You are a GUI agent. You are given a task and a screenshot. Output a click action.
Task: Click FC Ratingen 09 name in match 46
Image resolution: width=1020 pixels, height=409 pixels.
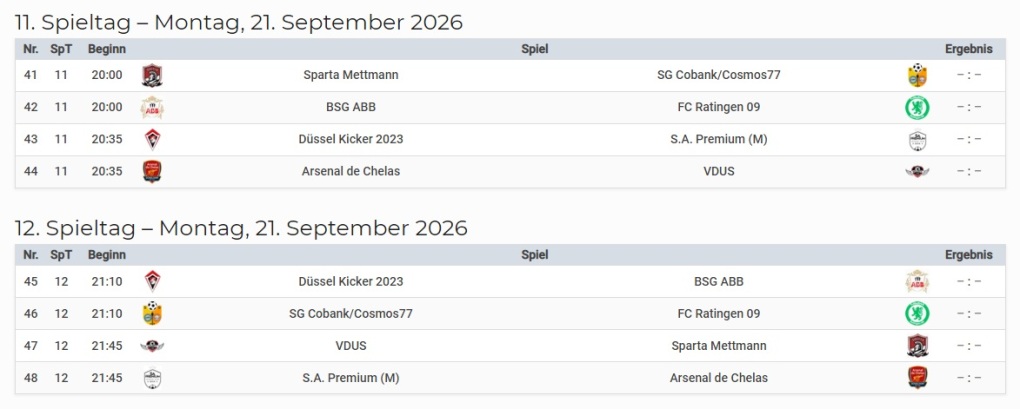point(718,314)
